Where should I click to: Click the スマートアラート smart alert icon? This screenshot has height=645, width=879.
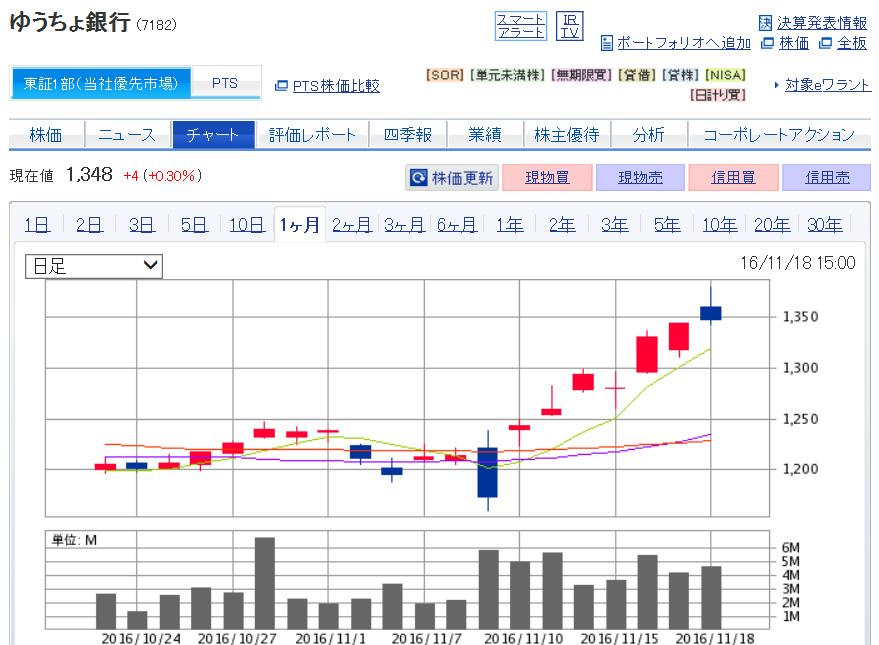point(520,26)
